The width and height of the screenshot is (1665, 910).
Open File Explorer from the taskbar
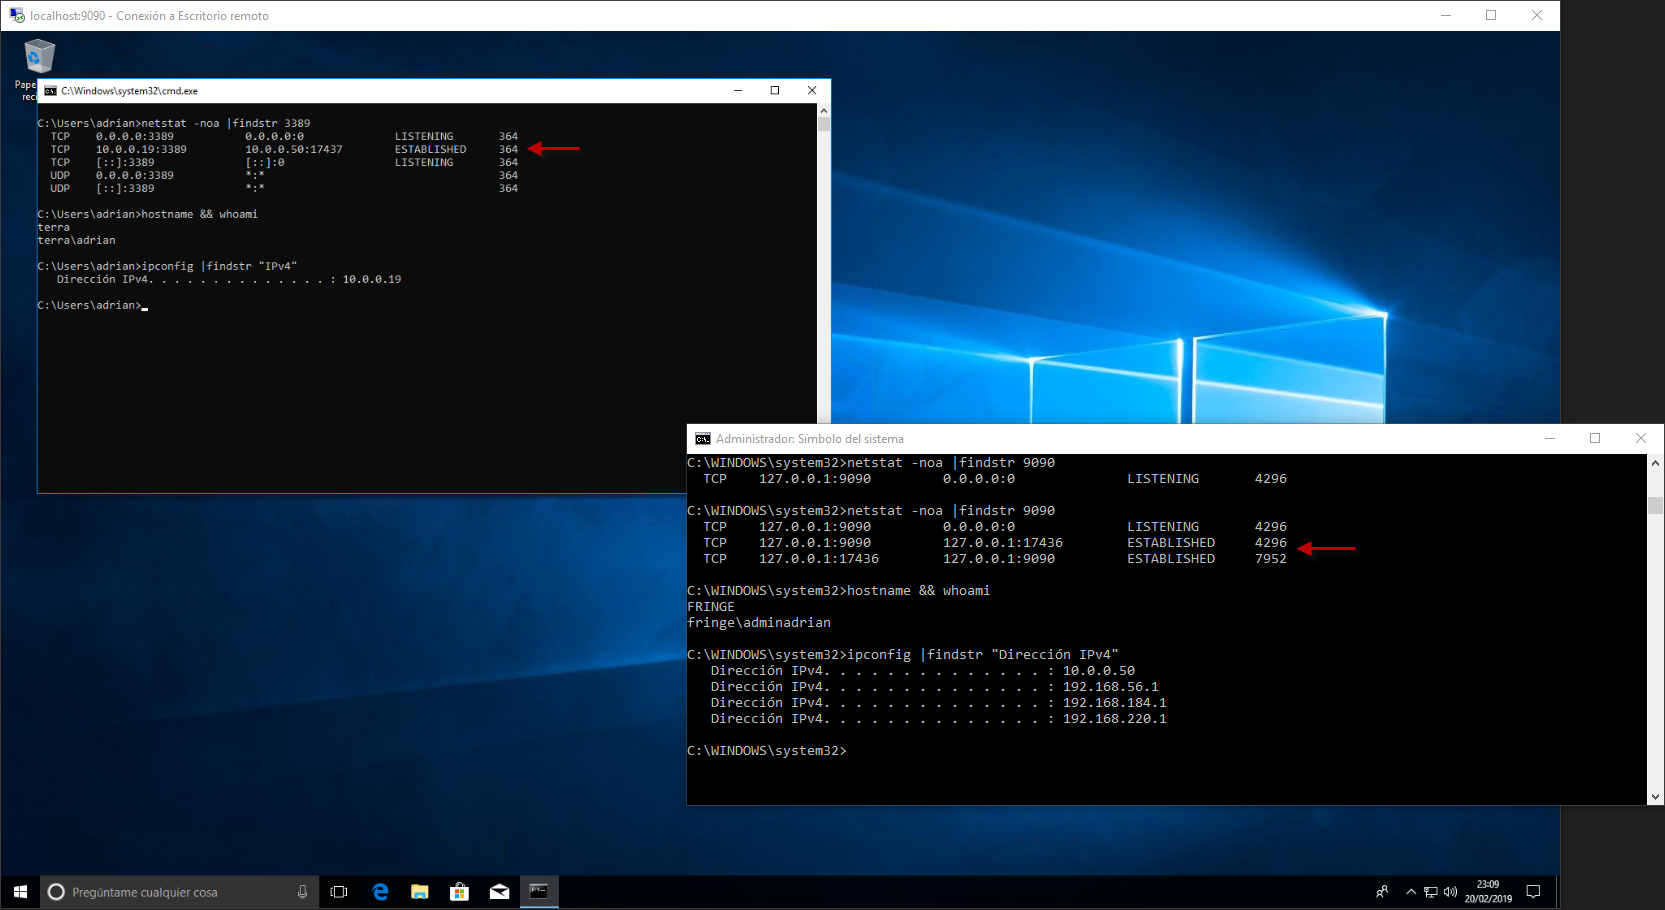tap(420, 892)
